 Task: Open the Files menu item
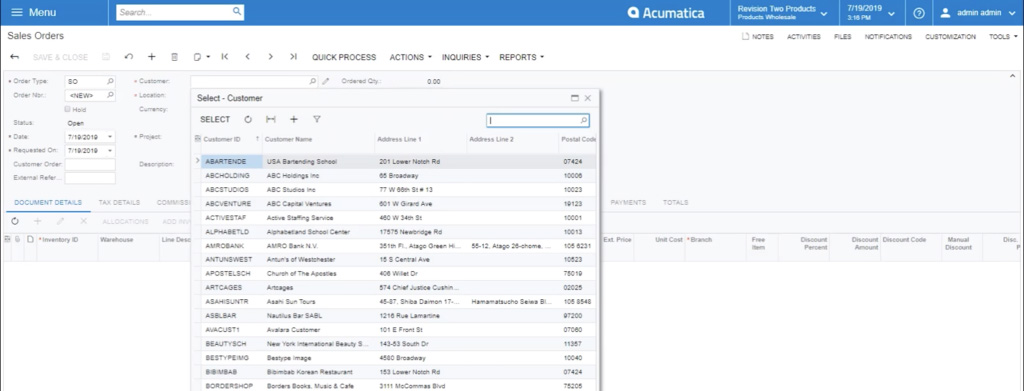[x=842, y=37]
